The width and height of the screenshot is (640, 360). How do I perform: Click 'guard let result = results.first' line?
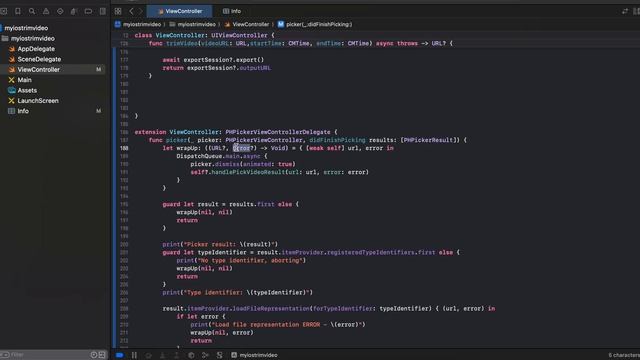[230, 204]
